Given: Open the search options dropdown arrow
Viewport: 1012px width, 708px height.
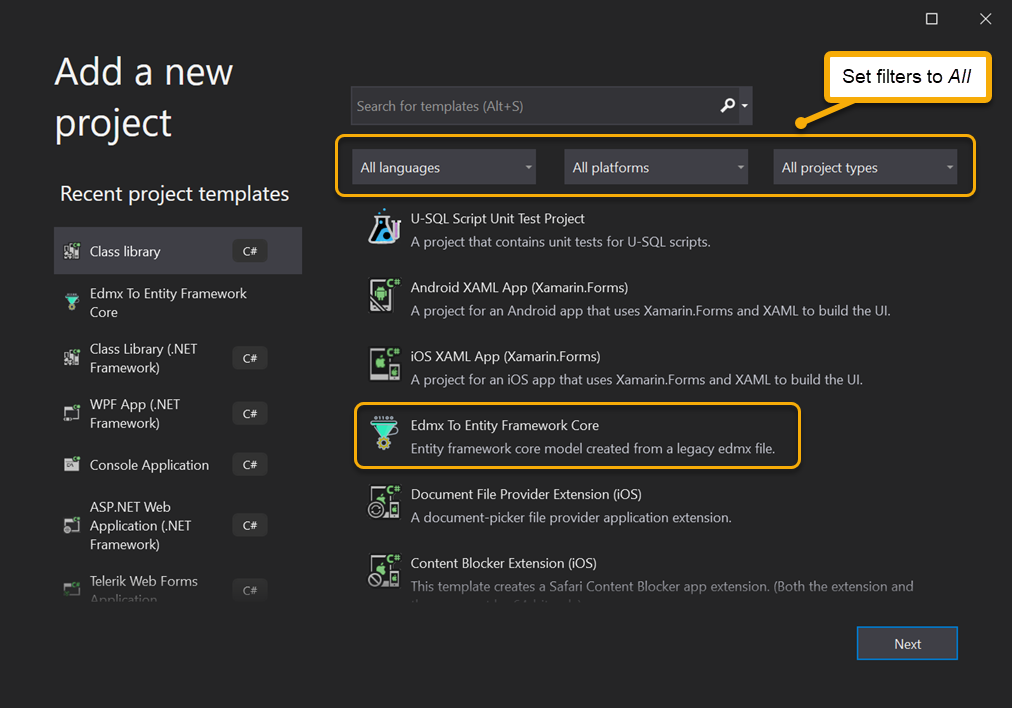Looking at the screenshot, I should 745,106.
